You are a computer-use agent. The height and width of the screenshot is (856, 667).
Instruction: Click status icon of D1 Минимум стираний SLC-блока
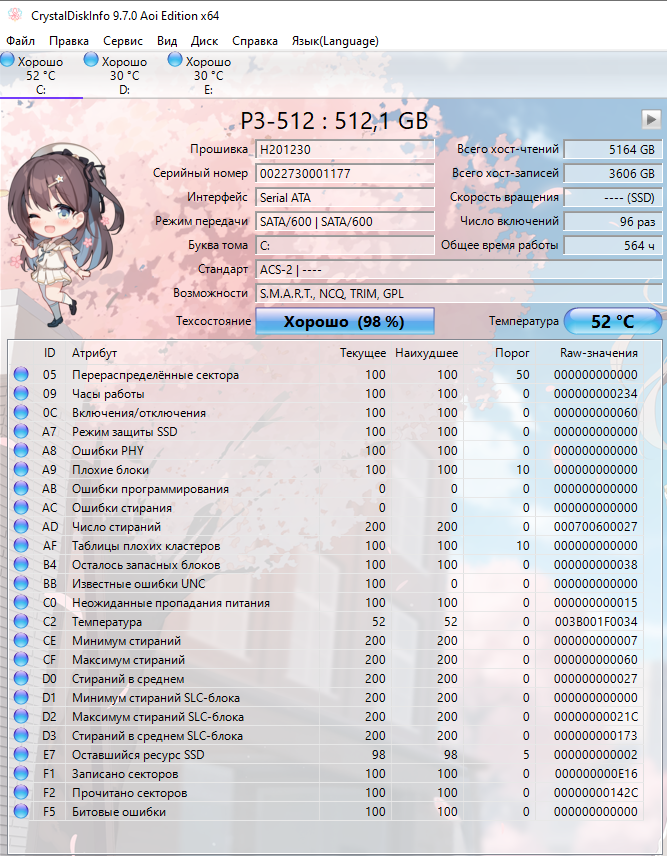point(21,698)
